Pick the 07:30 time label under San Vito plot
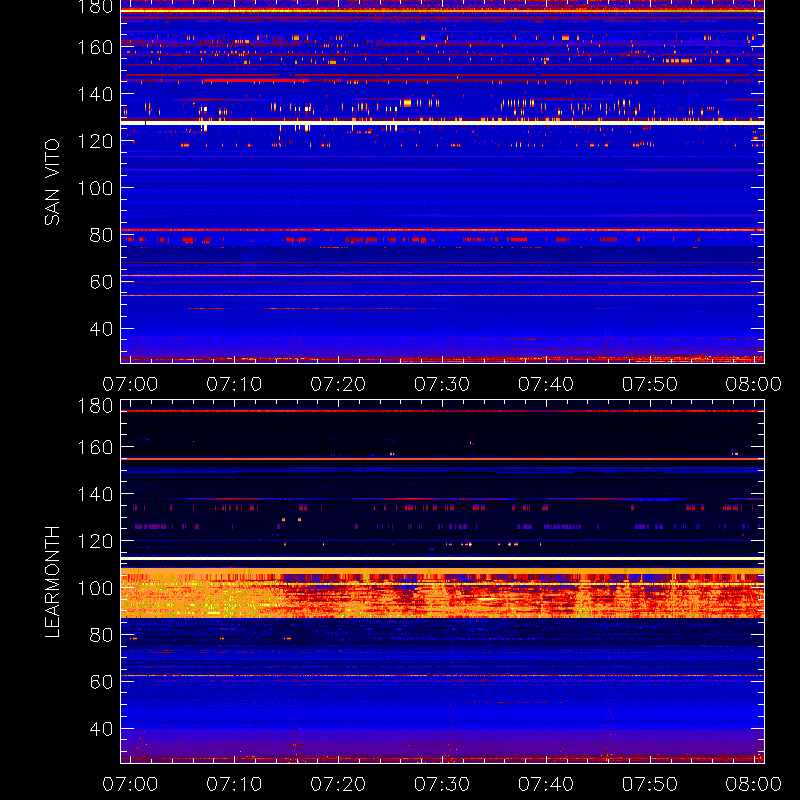This screenshot has height=800, width=800. coord(442,384)
